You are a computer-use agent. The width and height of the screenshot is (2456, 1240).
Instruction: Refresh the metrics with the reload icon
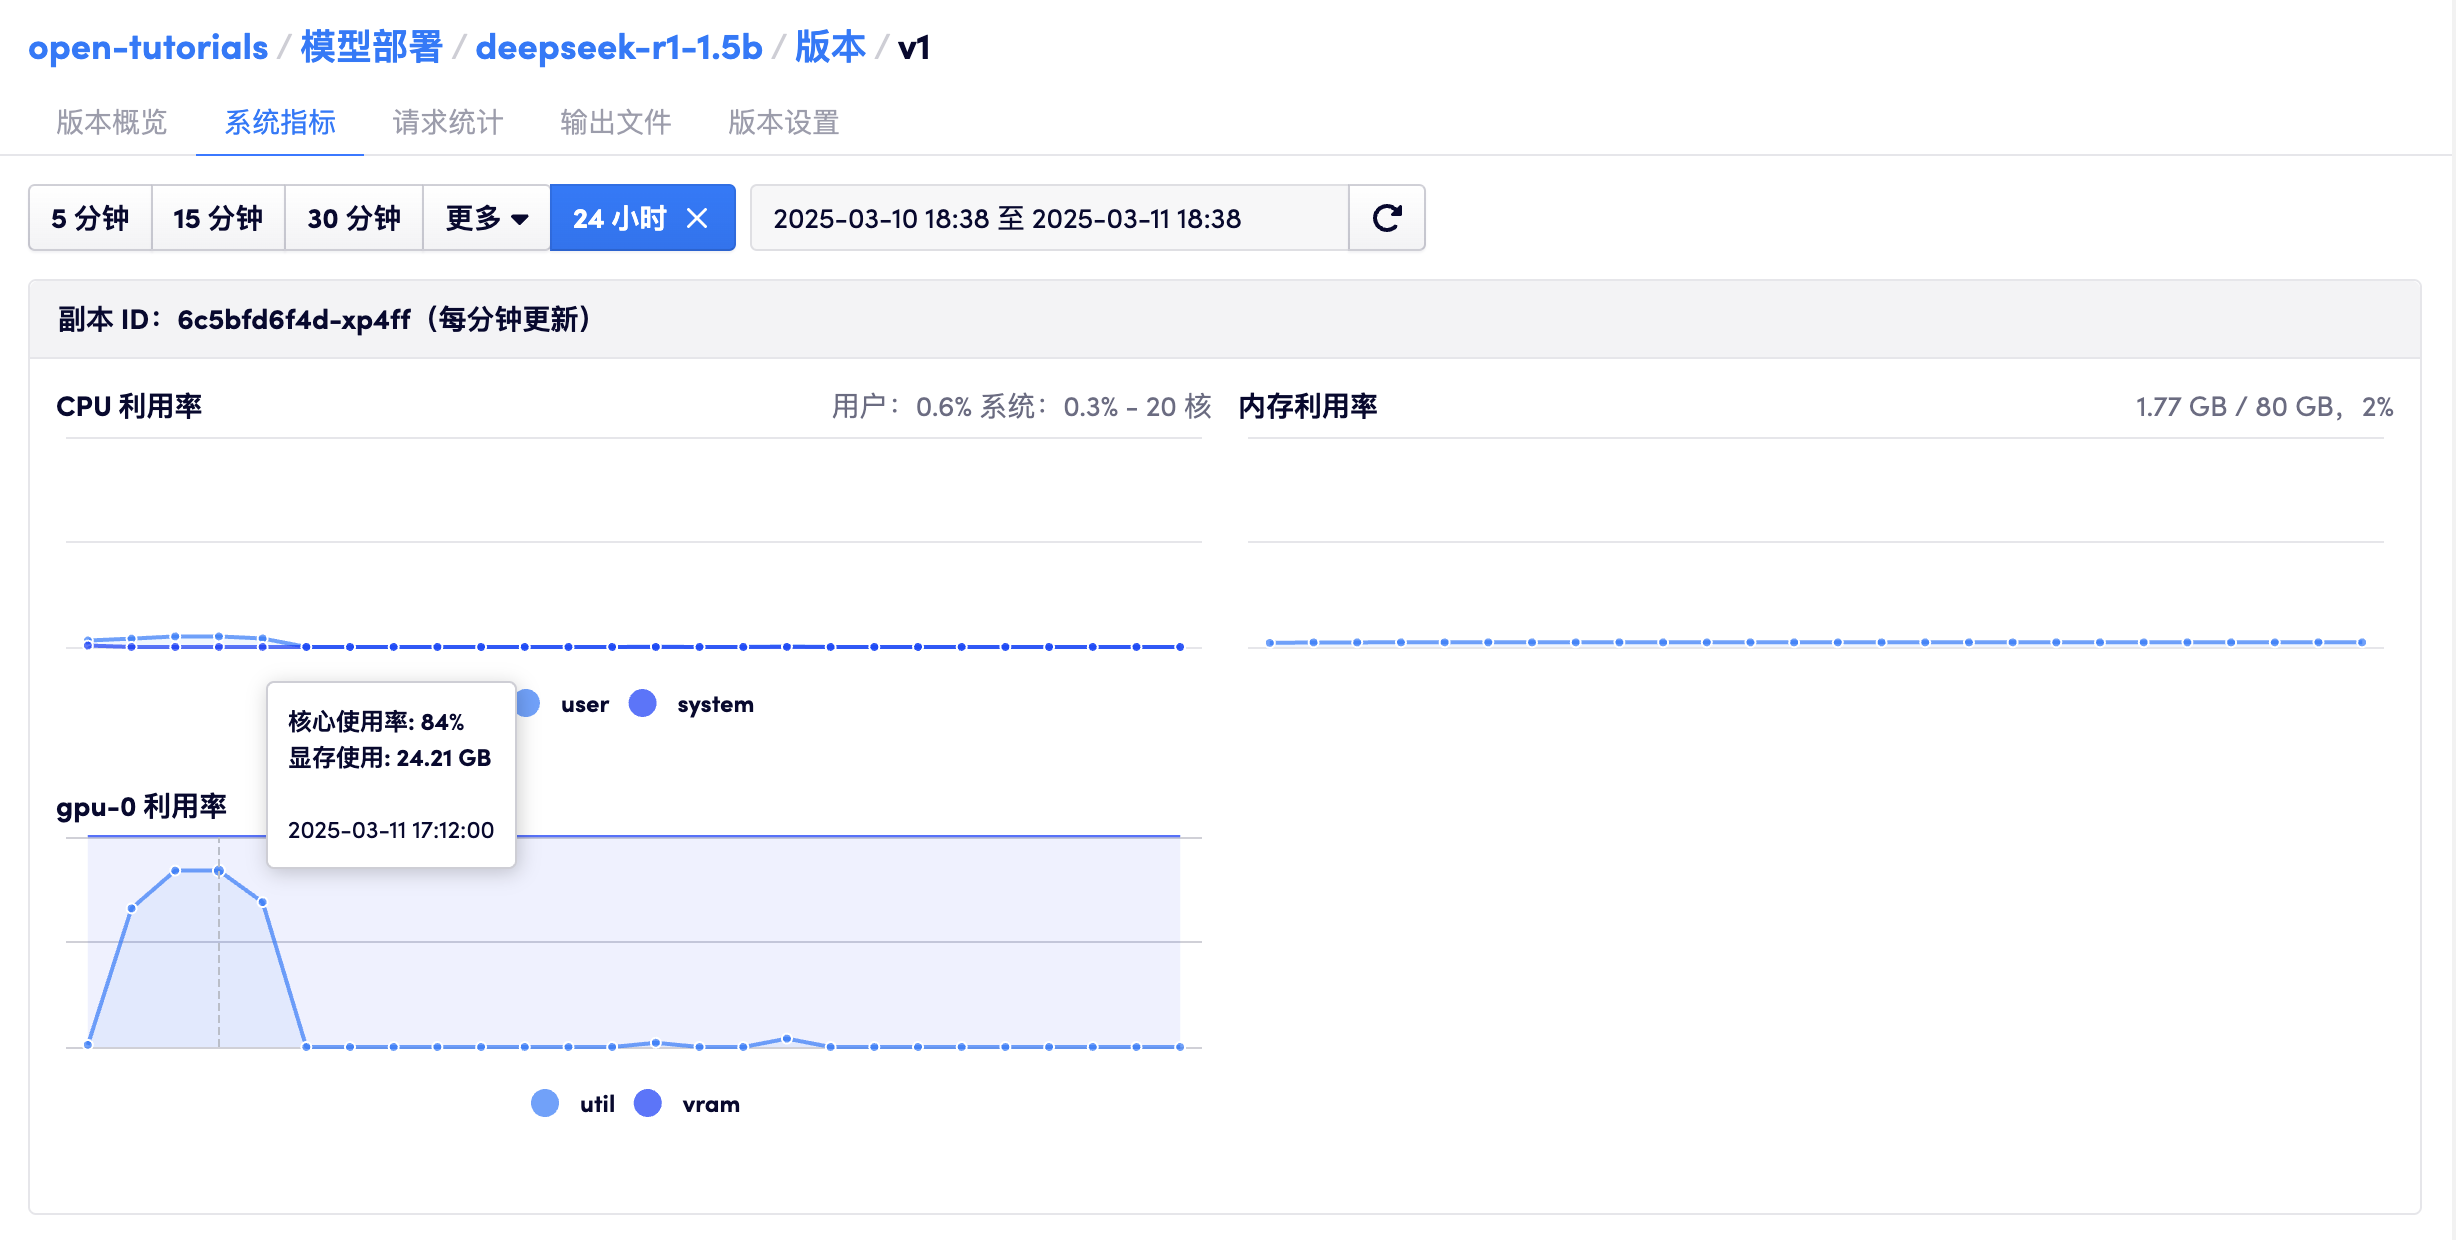pos(1387,218)
